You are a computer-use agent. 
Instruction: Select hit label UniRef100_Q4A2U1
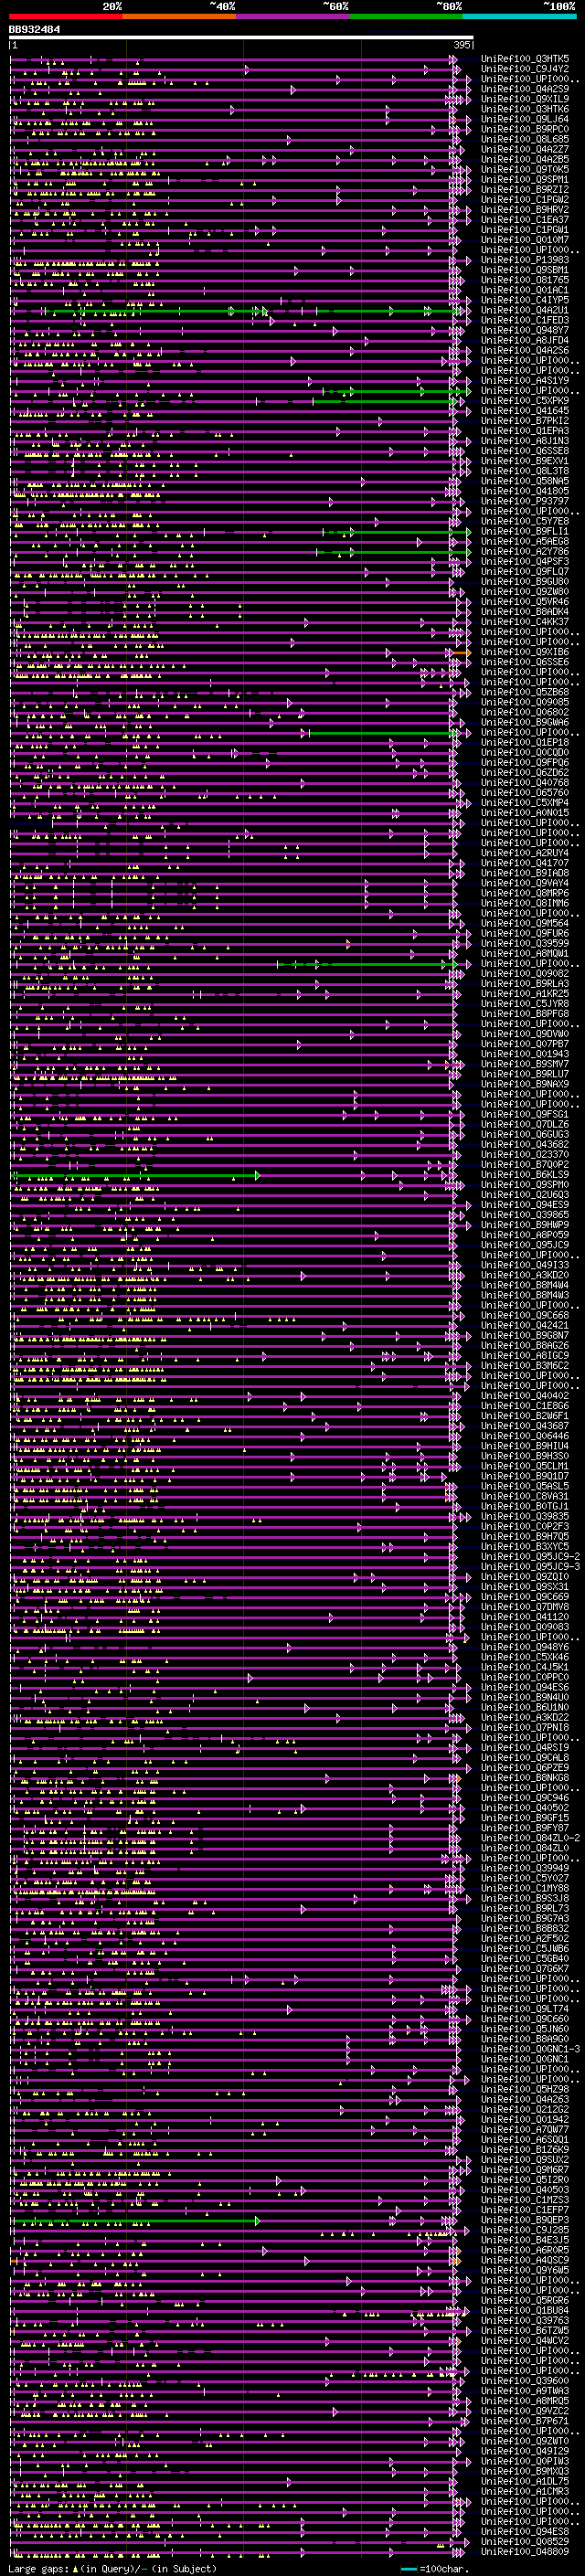pyautogui.click(x=525, y=310)
